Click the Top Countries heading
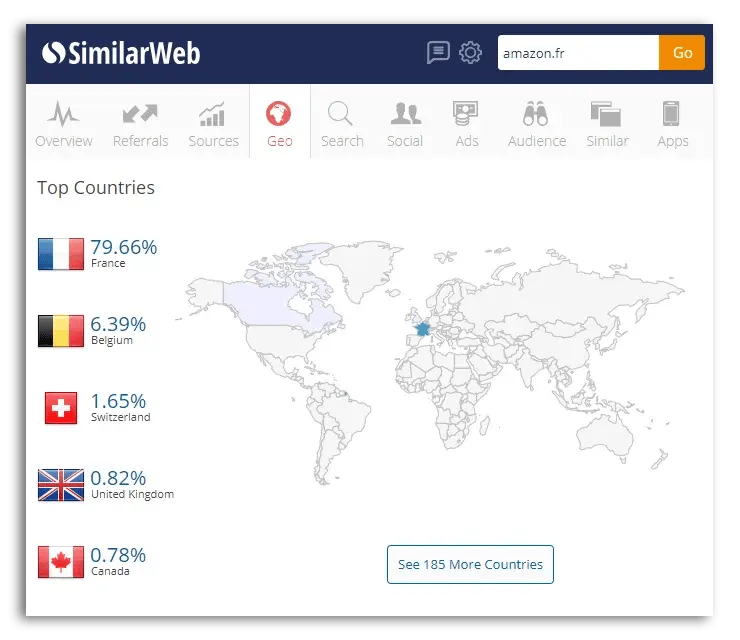 pyautogui.click(x=96, y=188)
